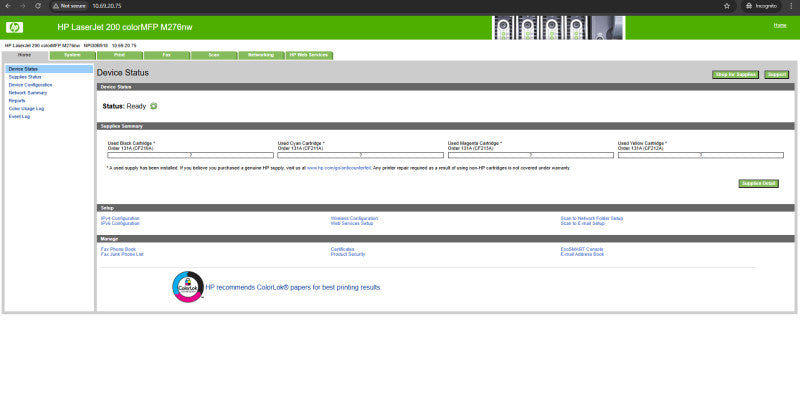
Task: Open the Scan tab
Action: (214, 55)
